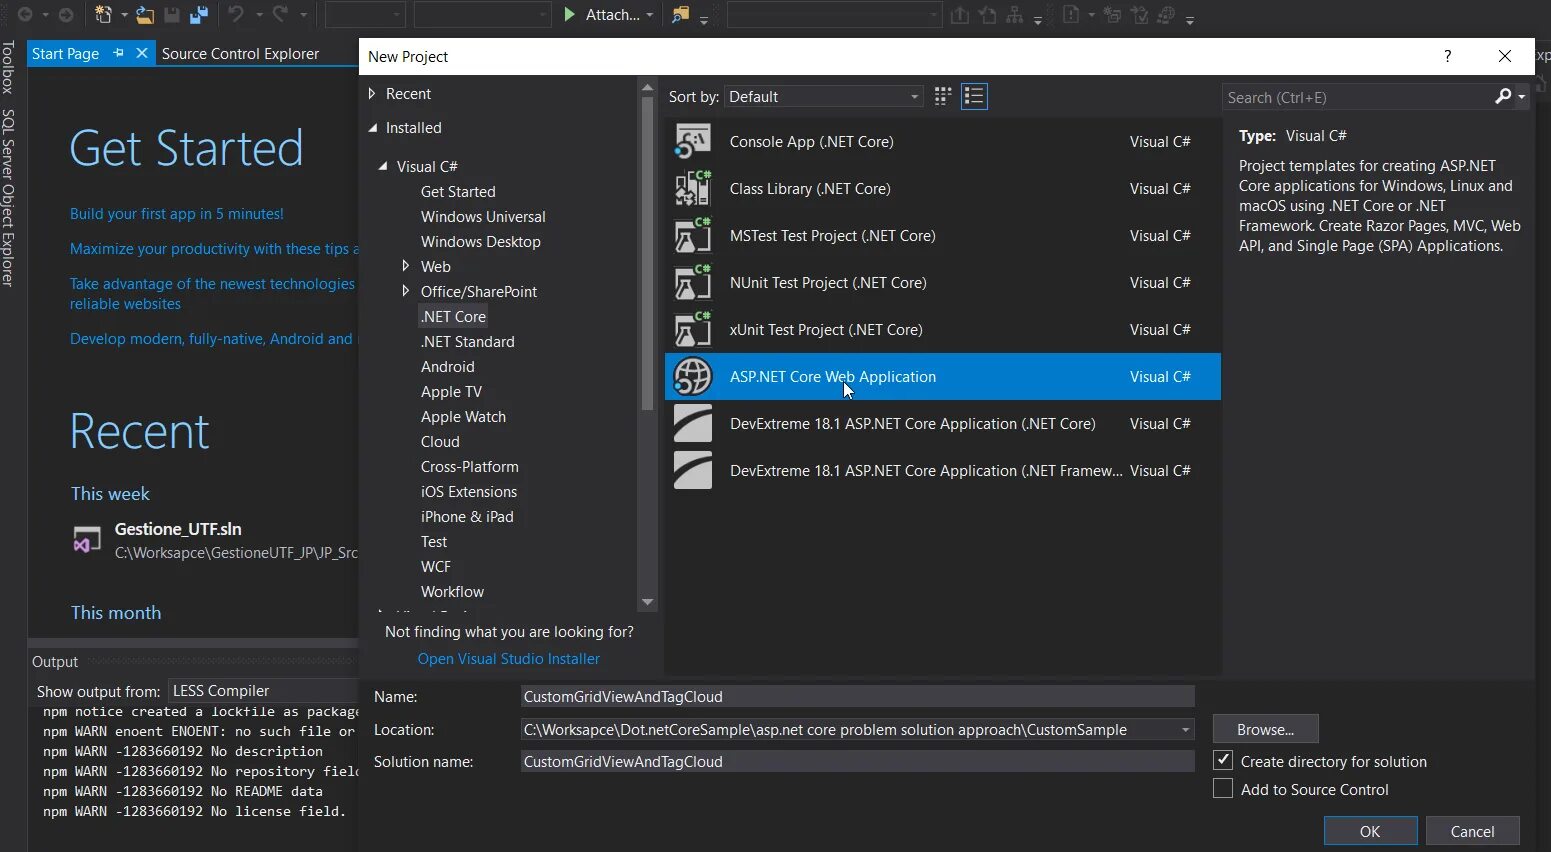Viewport: 1551px width, 852px height.
Task: Select the MSTest Test Project icon
Action: pyautogui.click(x=692, y=235)
